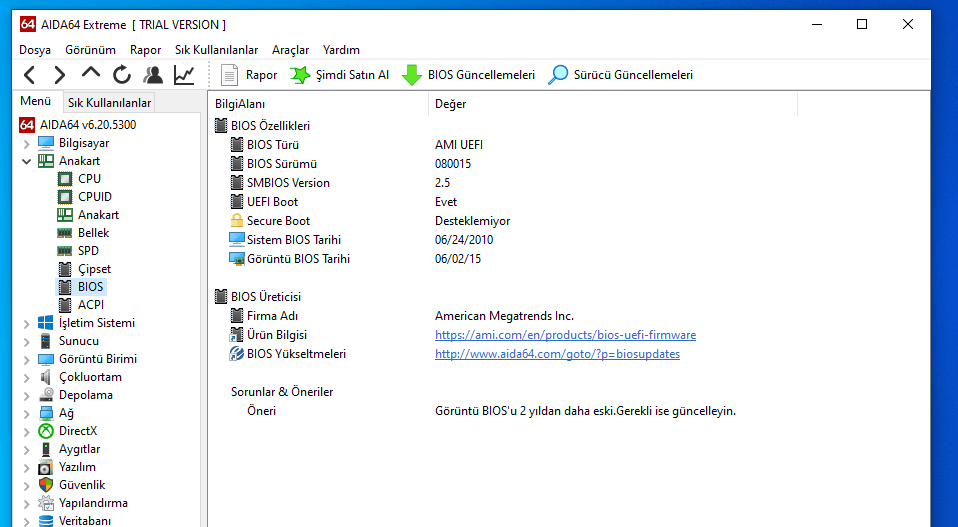Expand the Ağ tree node
This screenshot has height=527, width=958.
(x=26, y=413)
